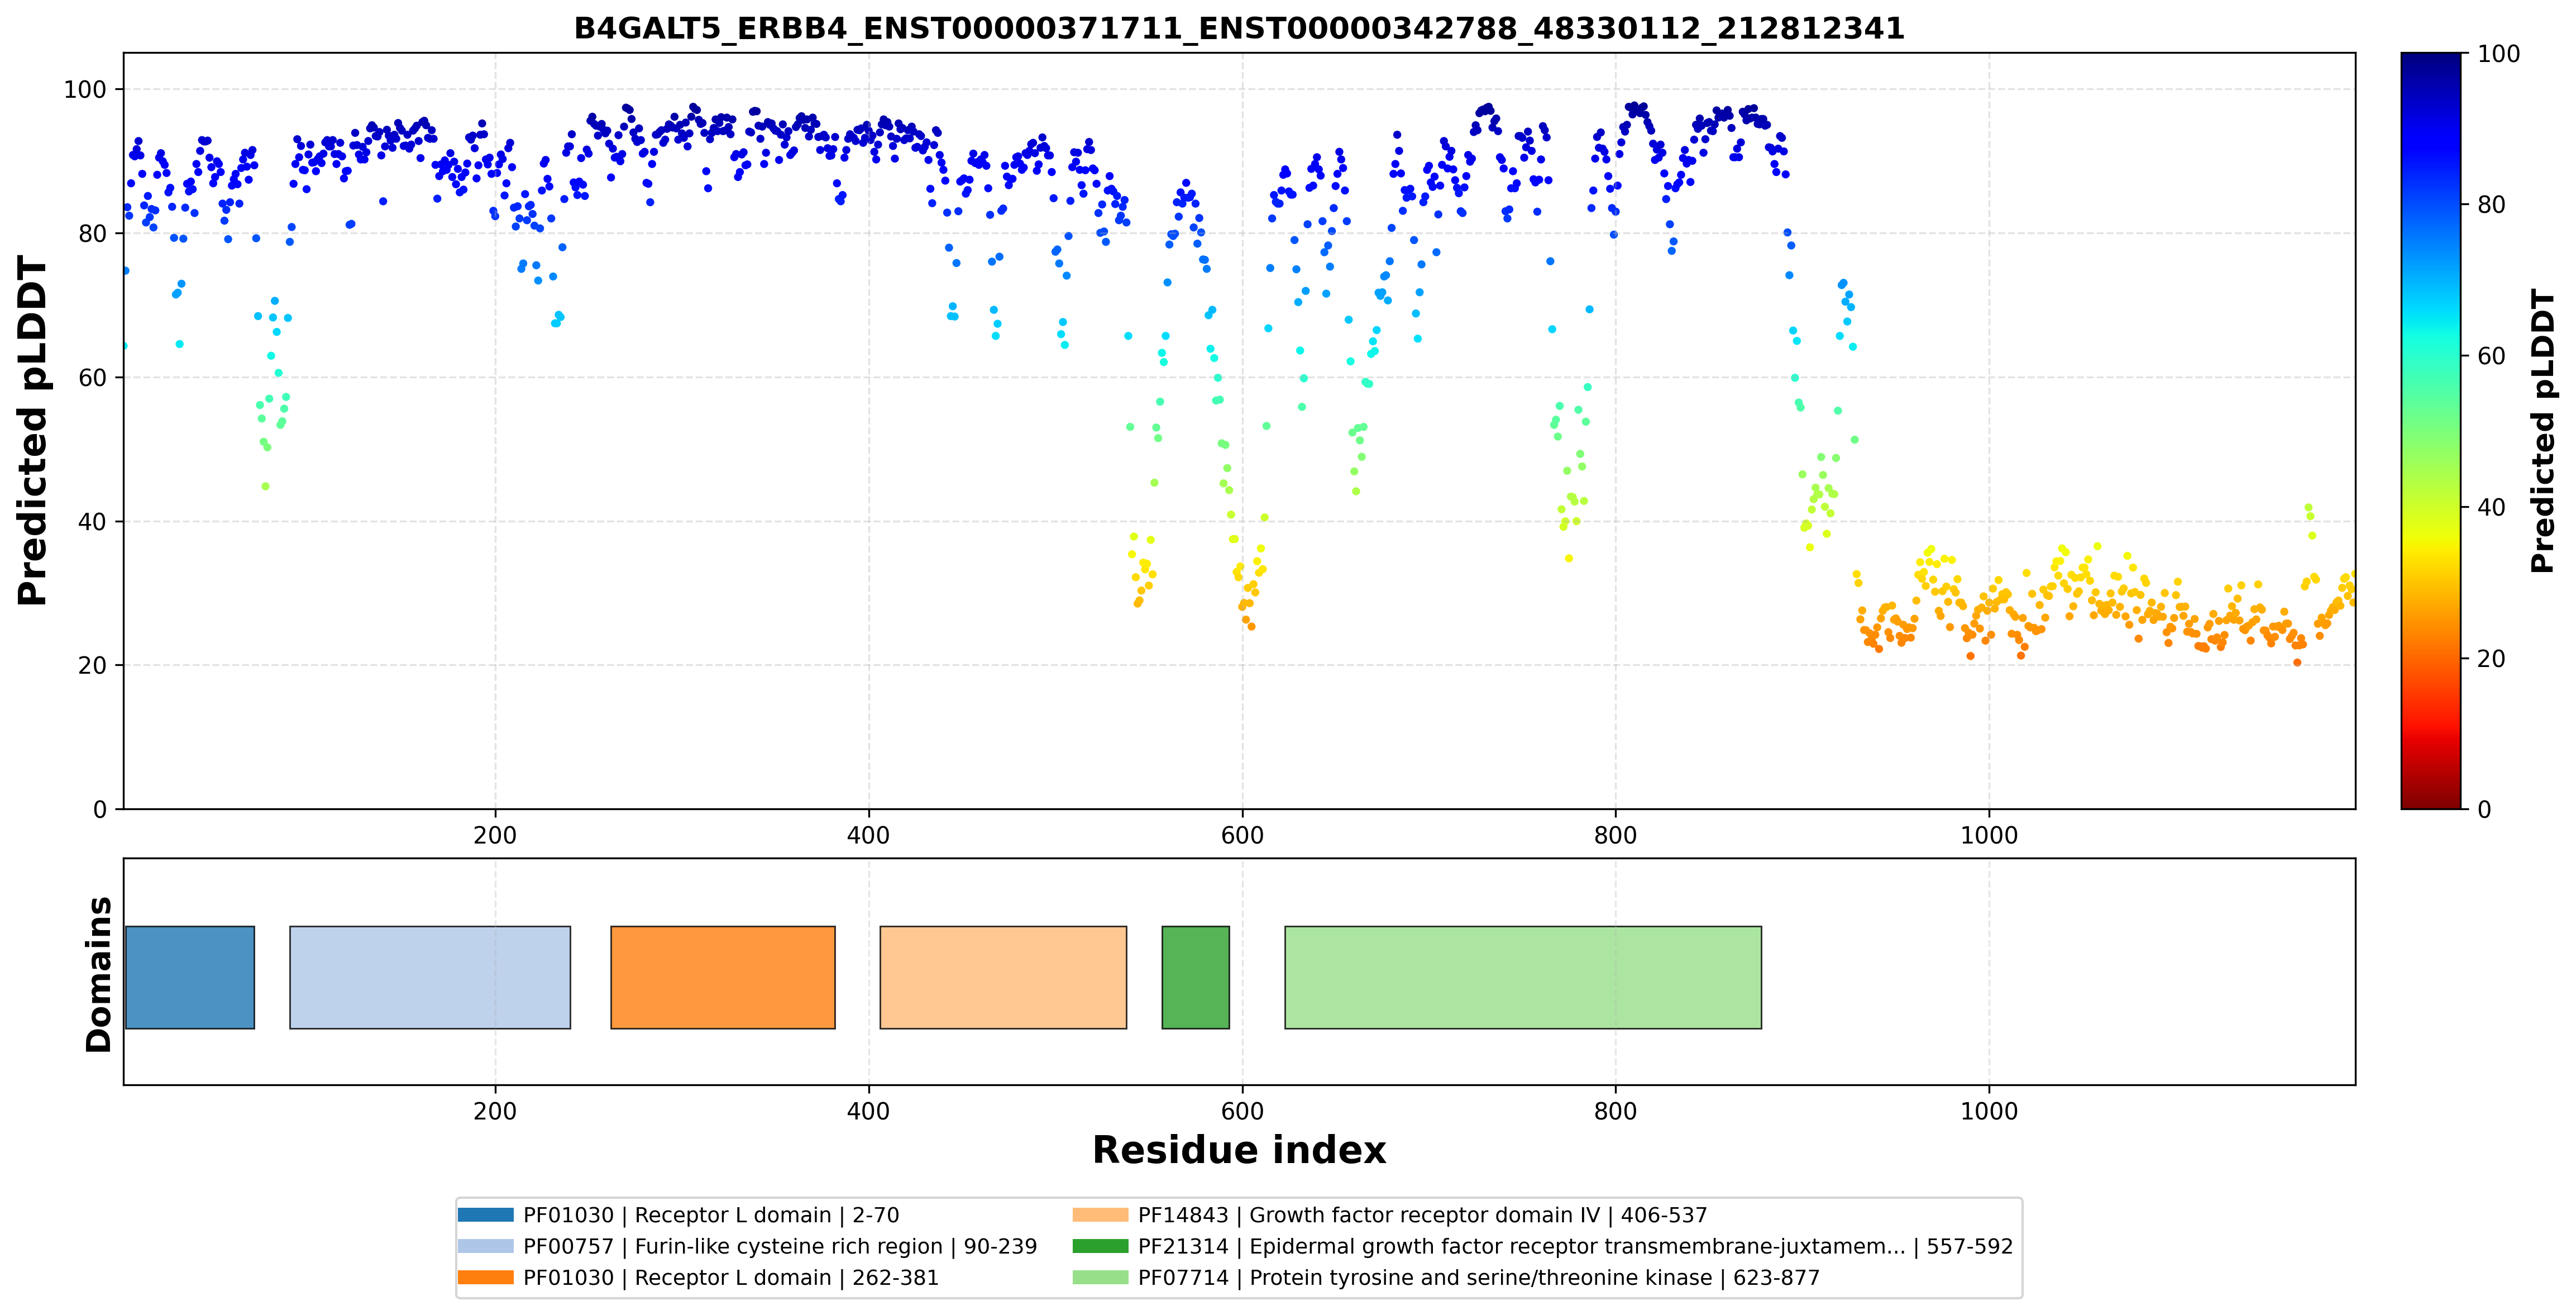Screen dimensions: 2576x1315
Task: Click the vertical pLDDT colorbar gradient
Action: (2431, 431)
